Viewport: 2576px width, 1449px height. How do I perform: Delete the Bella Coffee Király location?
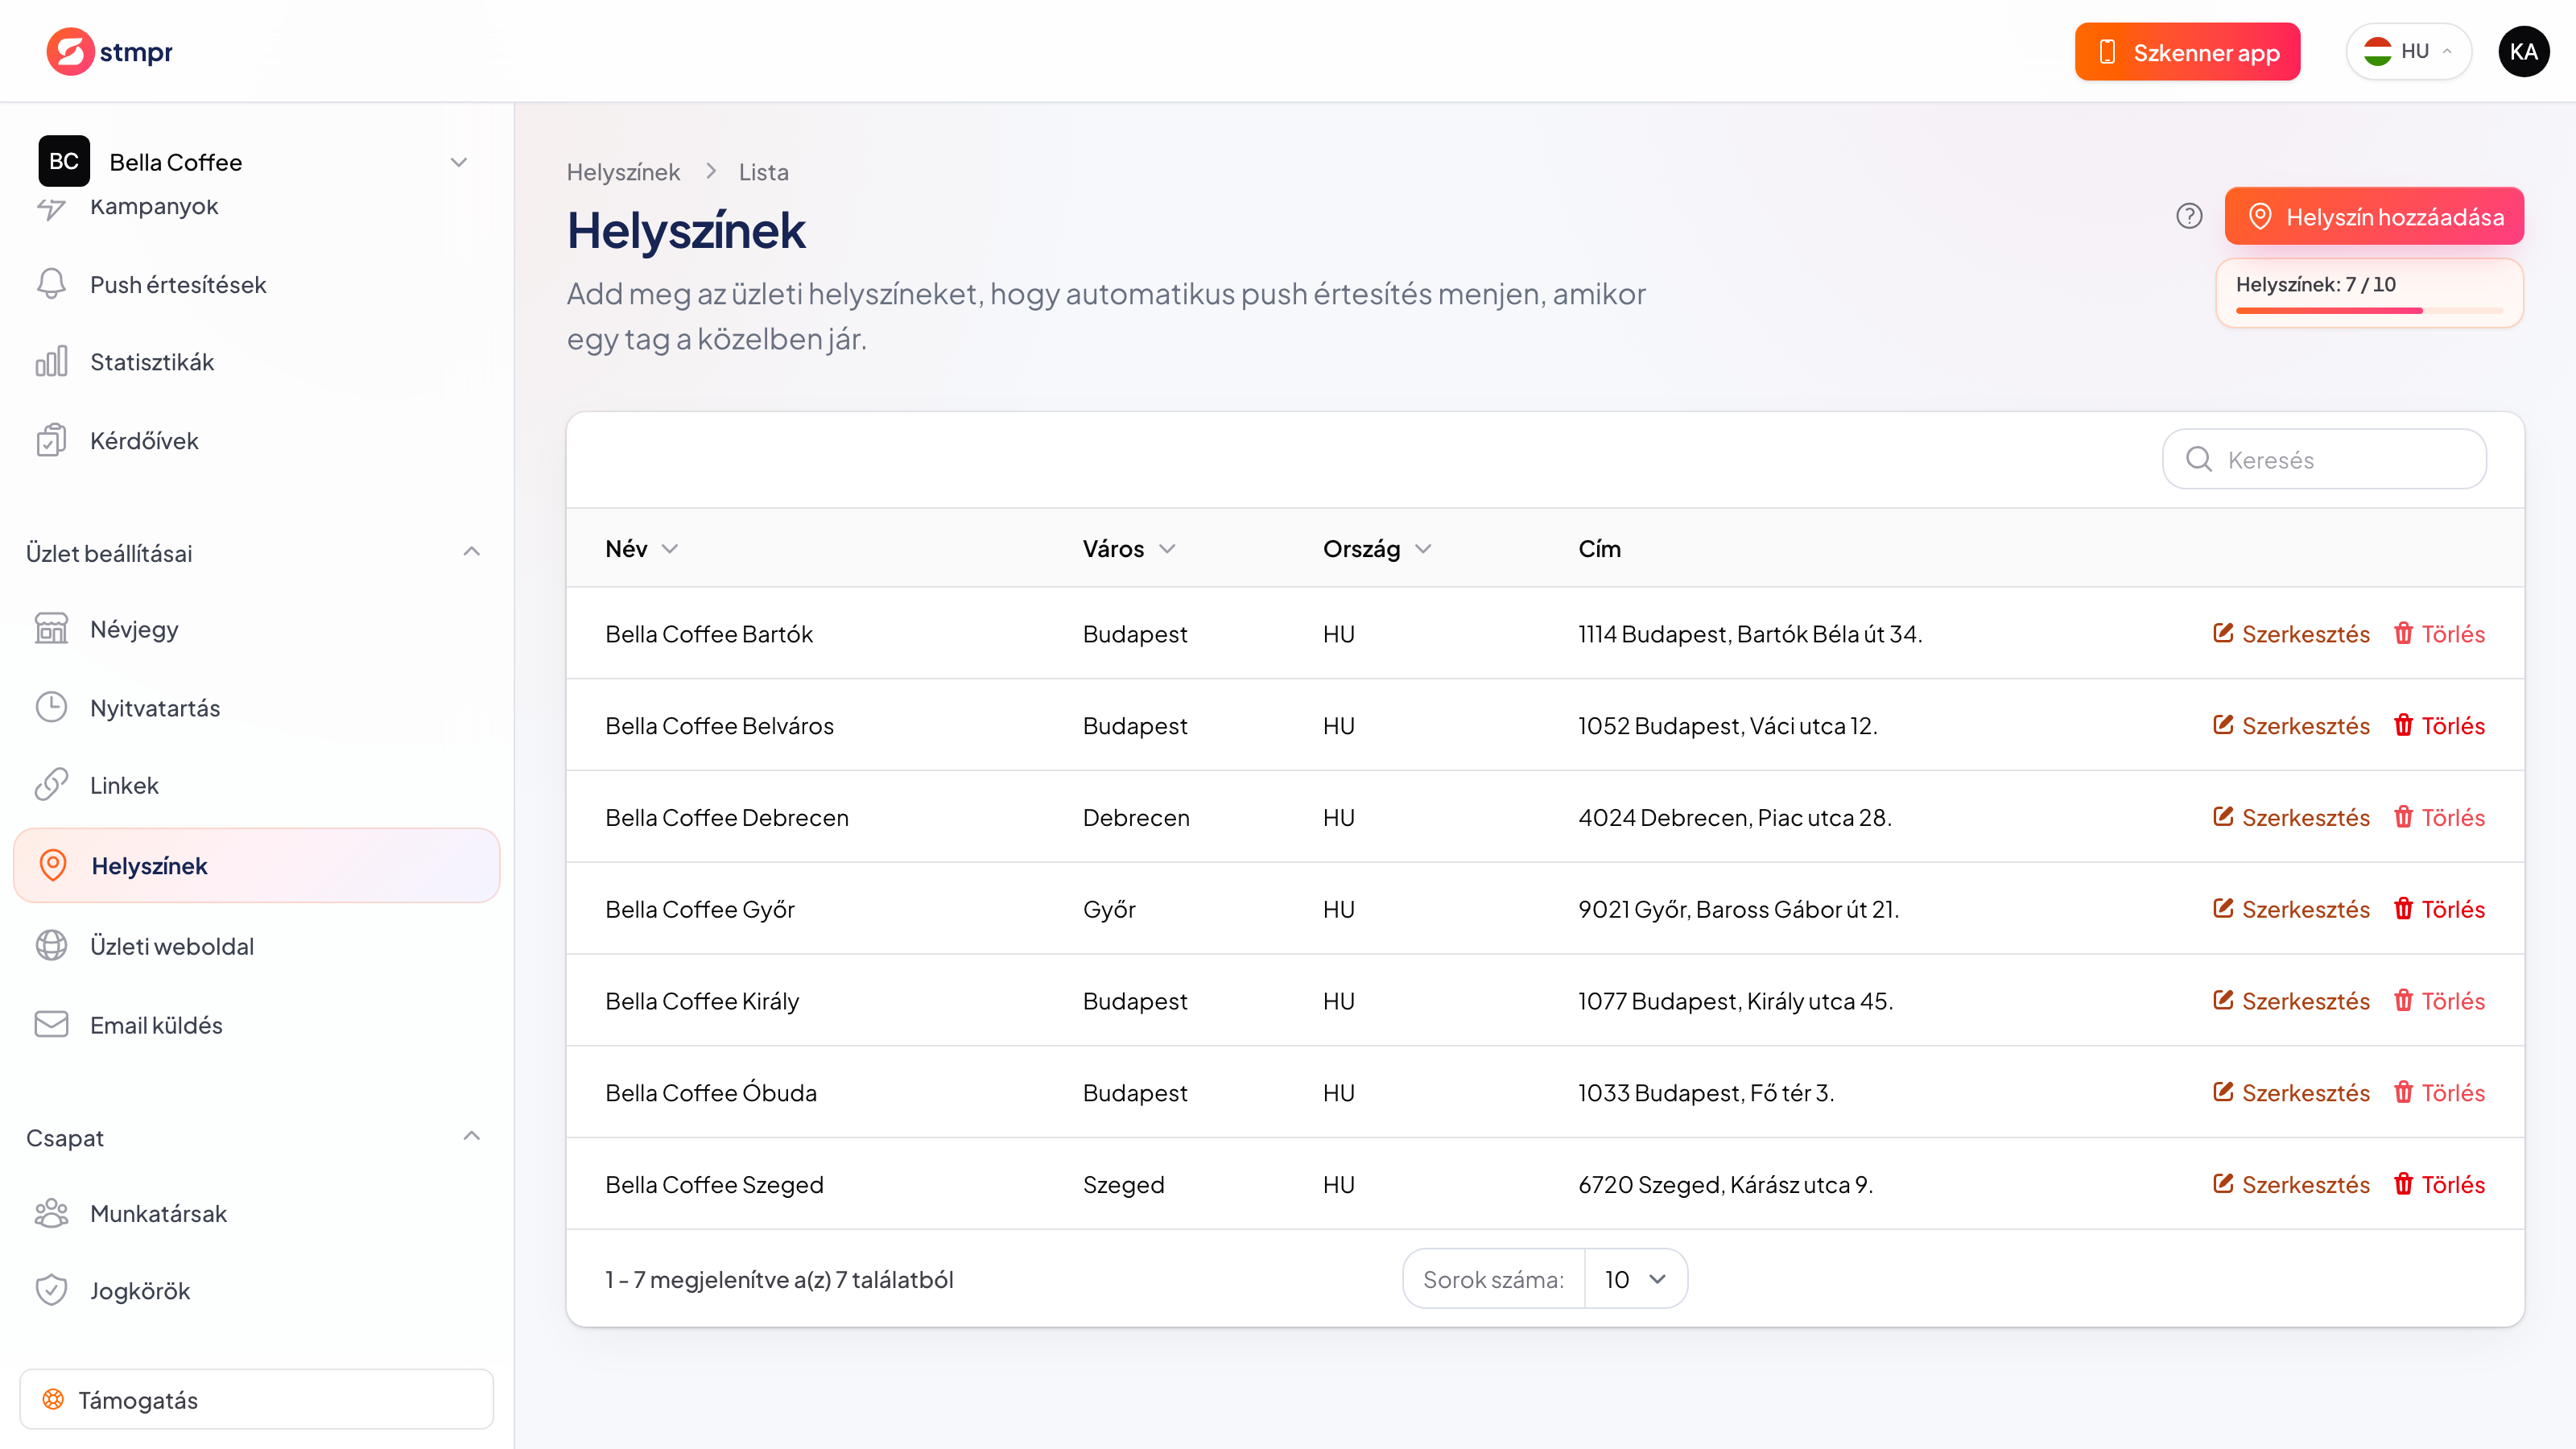pyautogui.click(x=2440, y=1000)
